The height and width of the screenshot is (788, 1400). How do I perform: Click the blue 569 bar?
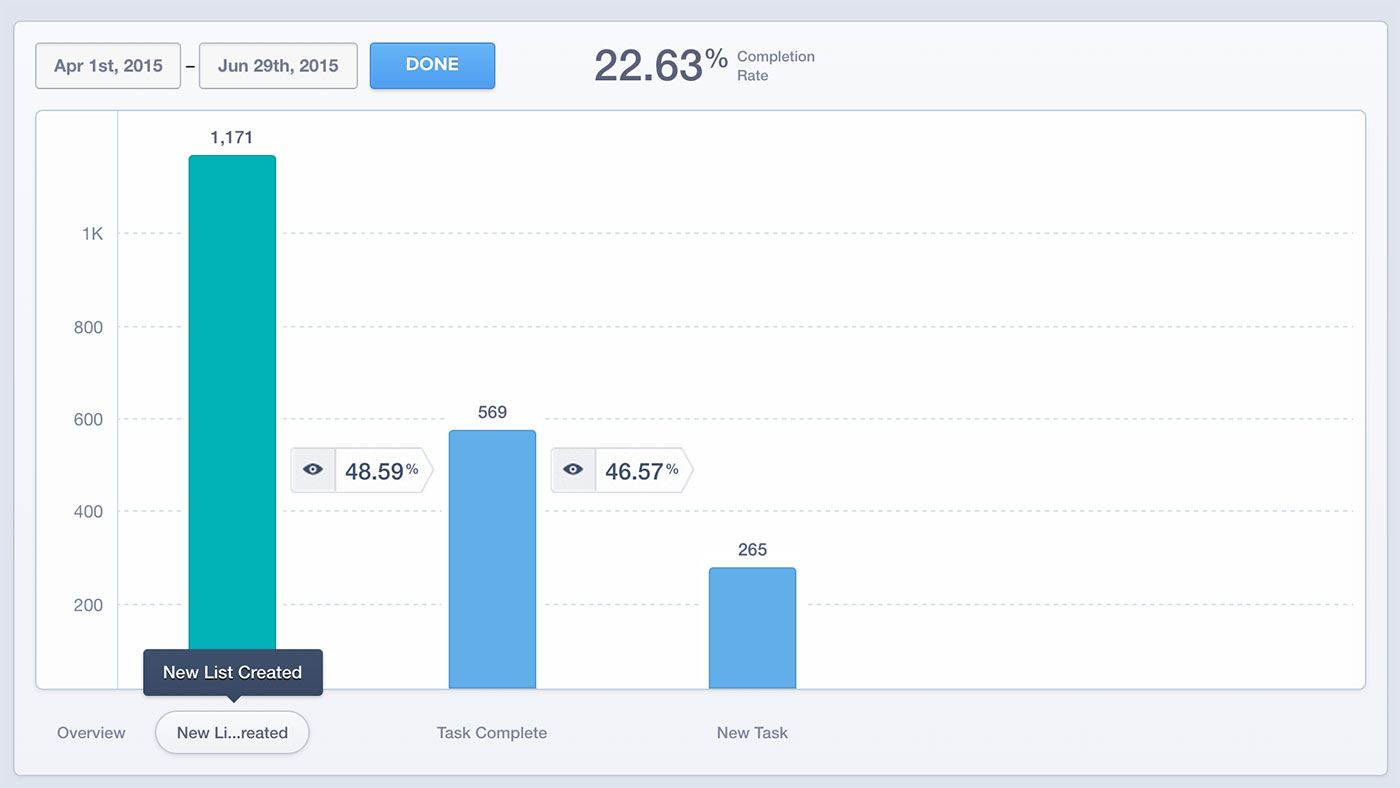[492, 559]
